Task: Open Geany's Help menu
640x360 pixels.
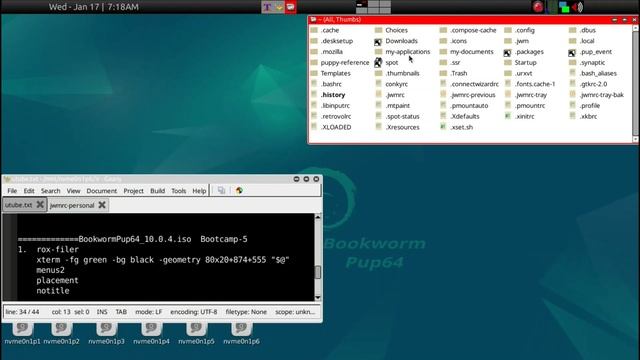Action: (x=199, y=191)
